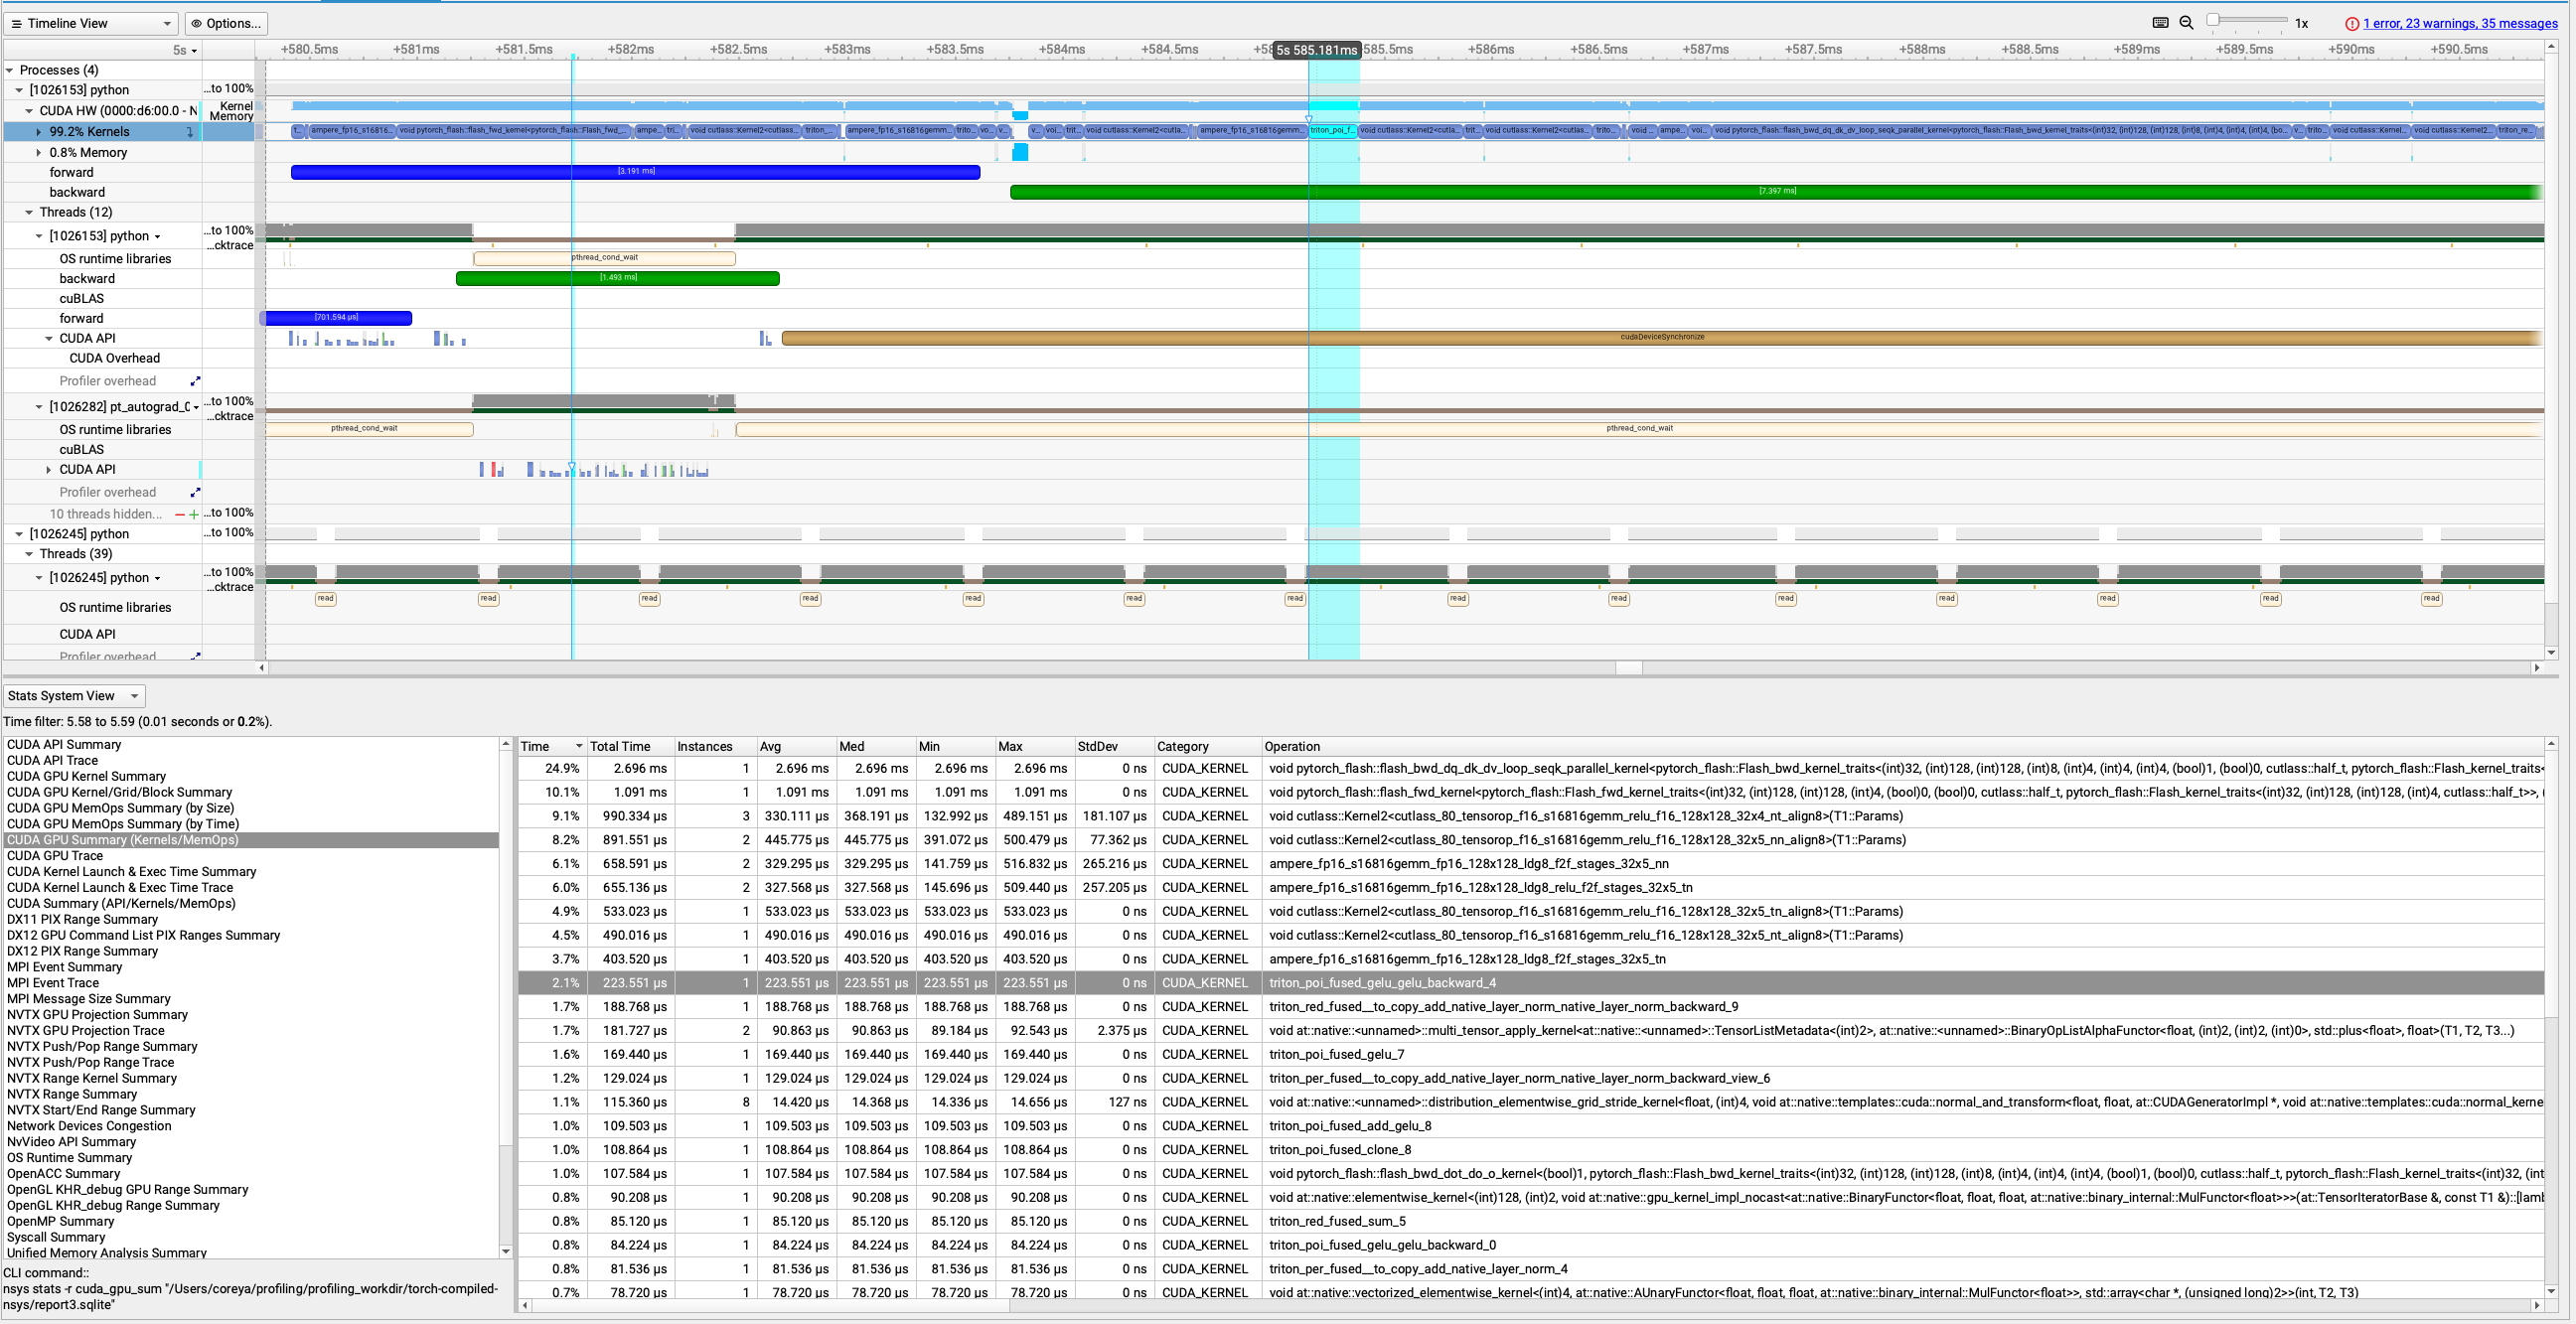Expand the 0.8% Memory row
Viewport: 2576px width, 1324px height.
[39, 153]
